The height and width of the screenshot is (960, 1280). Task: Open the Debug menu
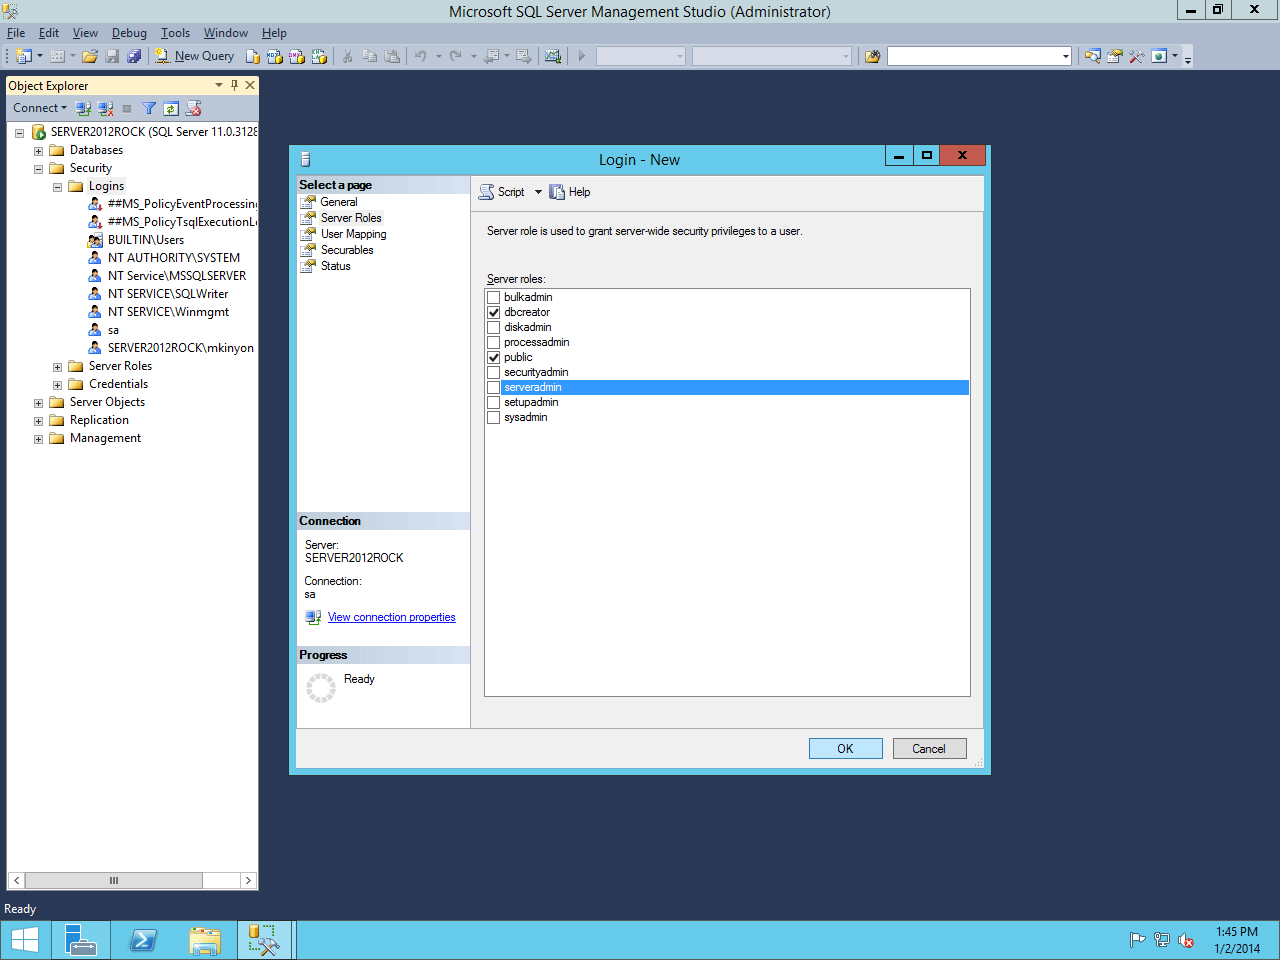tap(129, 33)
